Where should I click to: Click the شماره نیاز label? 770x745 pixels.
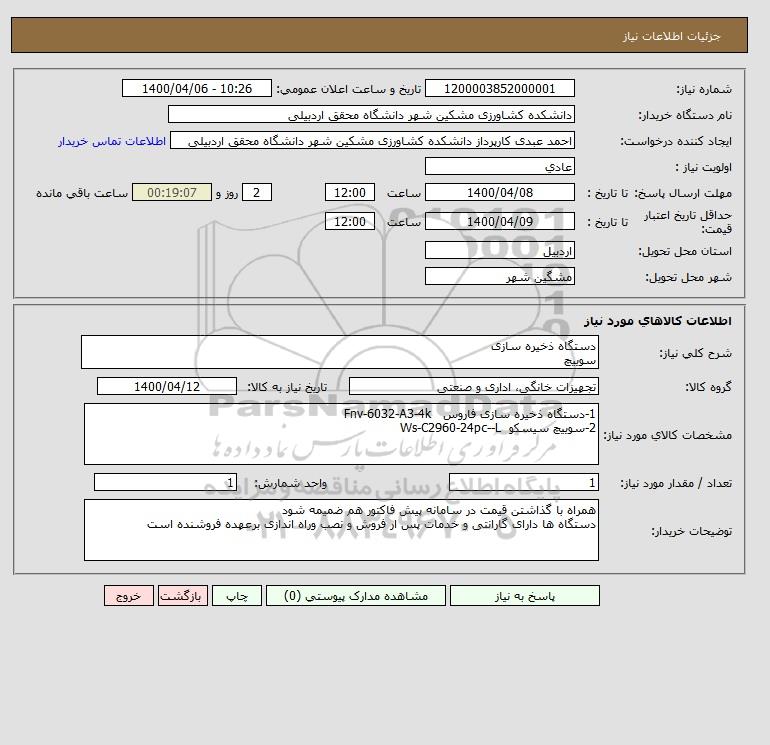click(704, 89)
